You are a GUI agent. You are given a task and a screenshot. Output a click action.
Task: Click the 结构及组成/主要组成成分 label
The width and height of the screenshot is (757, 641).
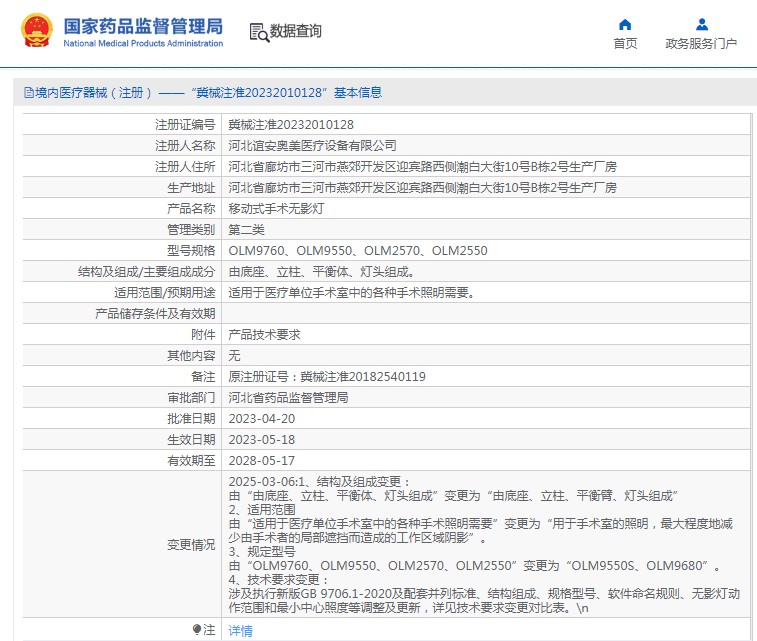146,272
